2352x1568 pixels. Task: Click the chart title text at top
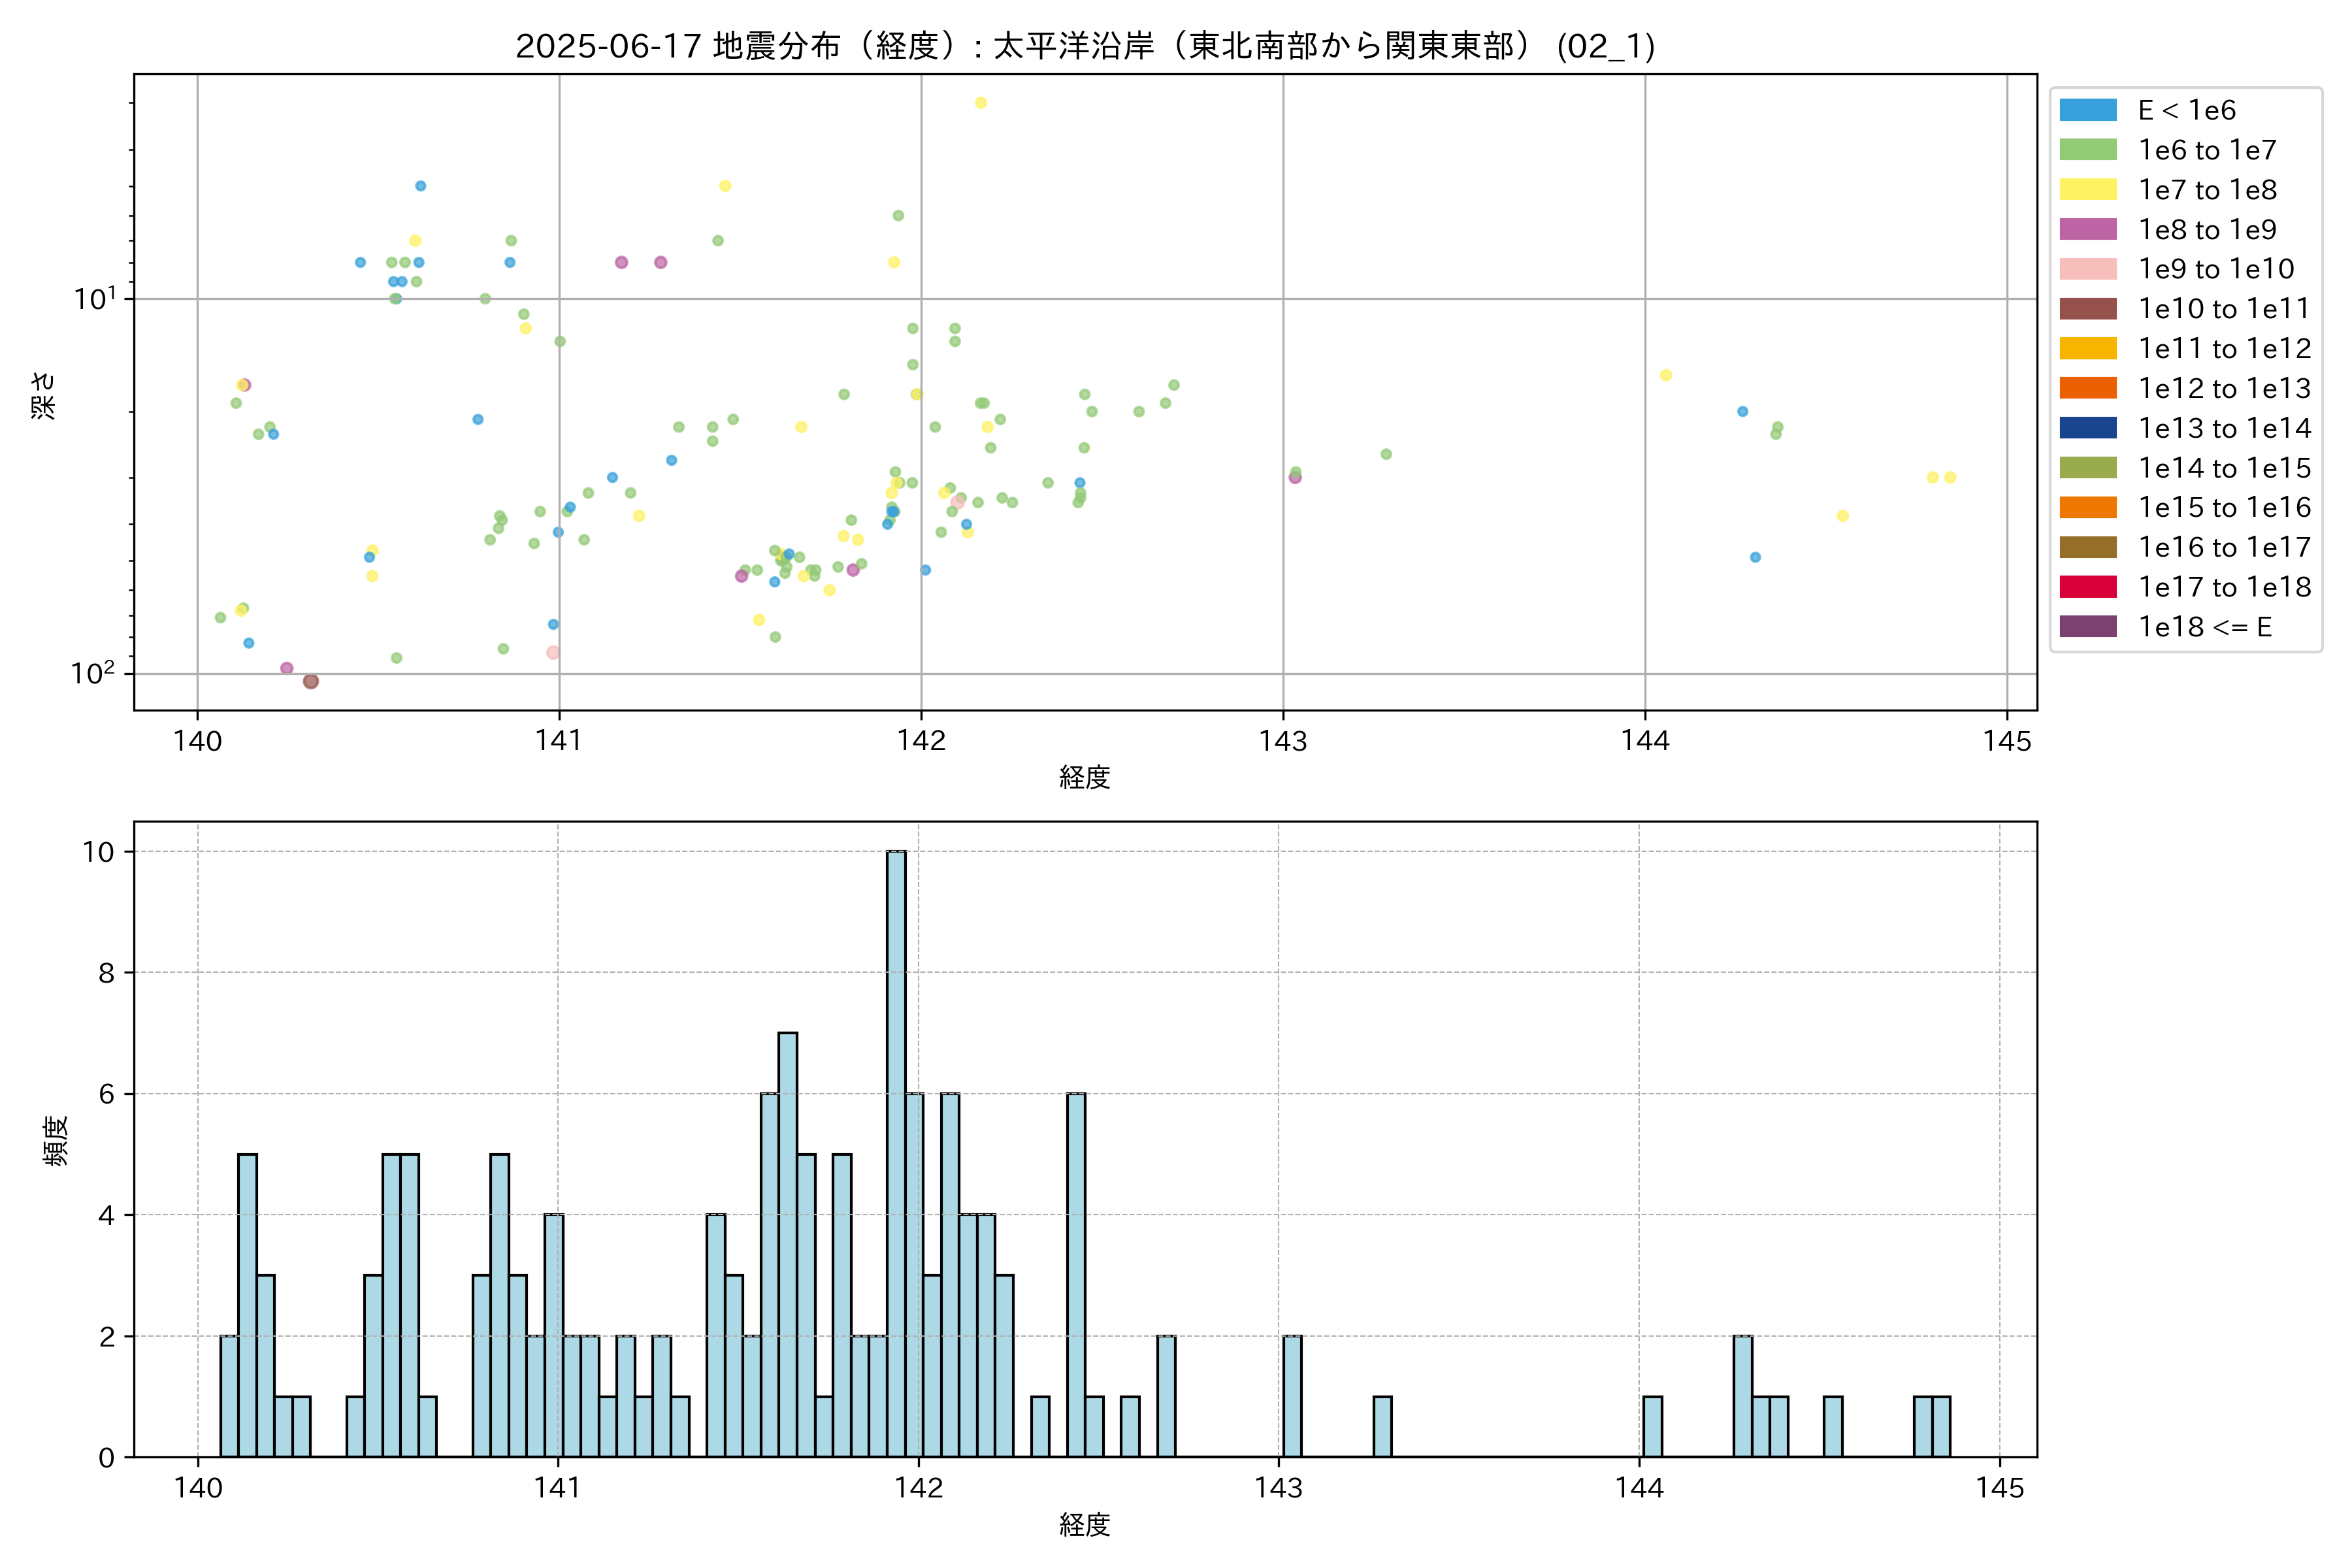pyautogui.click(x=1085, y=46)
